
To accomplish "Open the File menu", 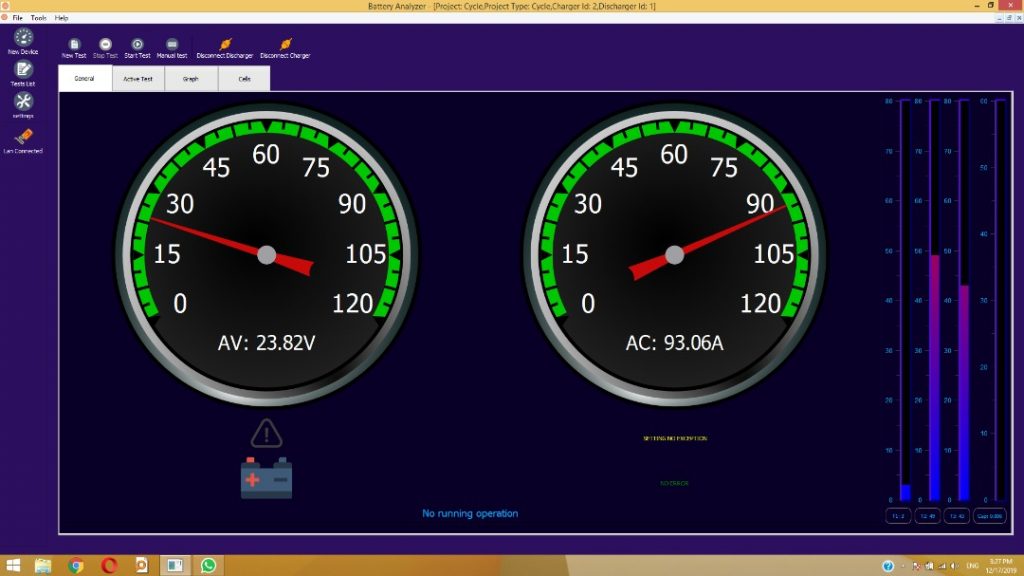I will [x=18, y=18].
